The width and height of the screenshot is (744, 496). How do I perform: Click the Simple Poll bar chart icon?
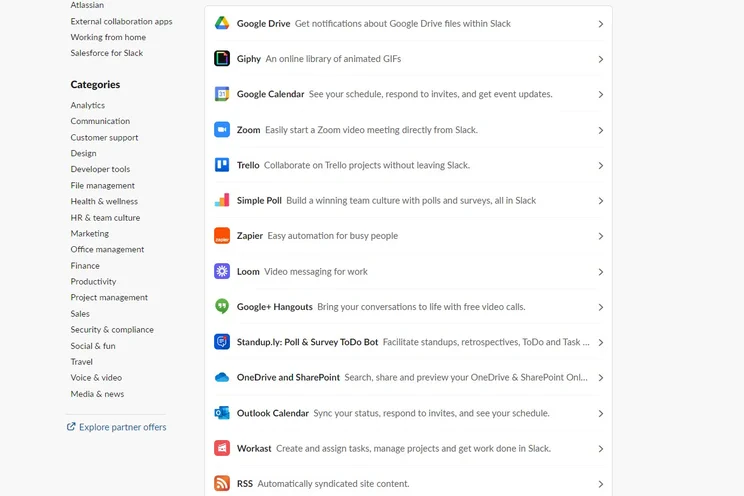click(x=222, y=200)
